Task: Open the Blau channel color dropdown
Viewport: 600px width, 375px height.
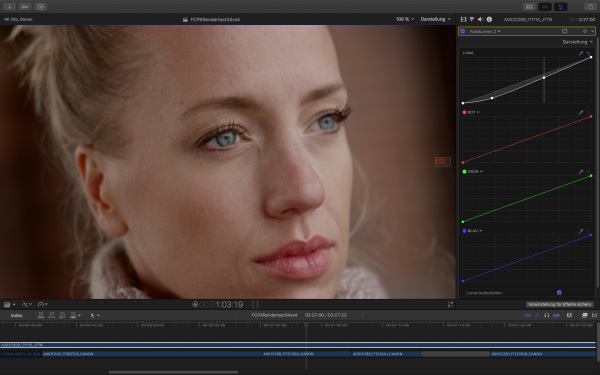Action: pos(473,231)
